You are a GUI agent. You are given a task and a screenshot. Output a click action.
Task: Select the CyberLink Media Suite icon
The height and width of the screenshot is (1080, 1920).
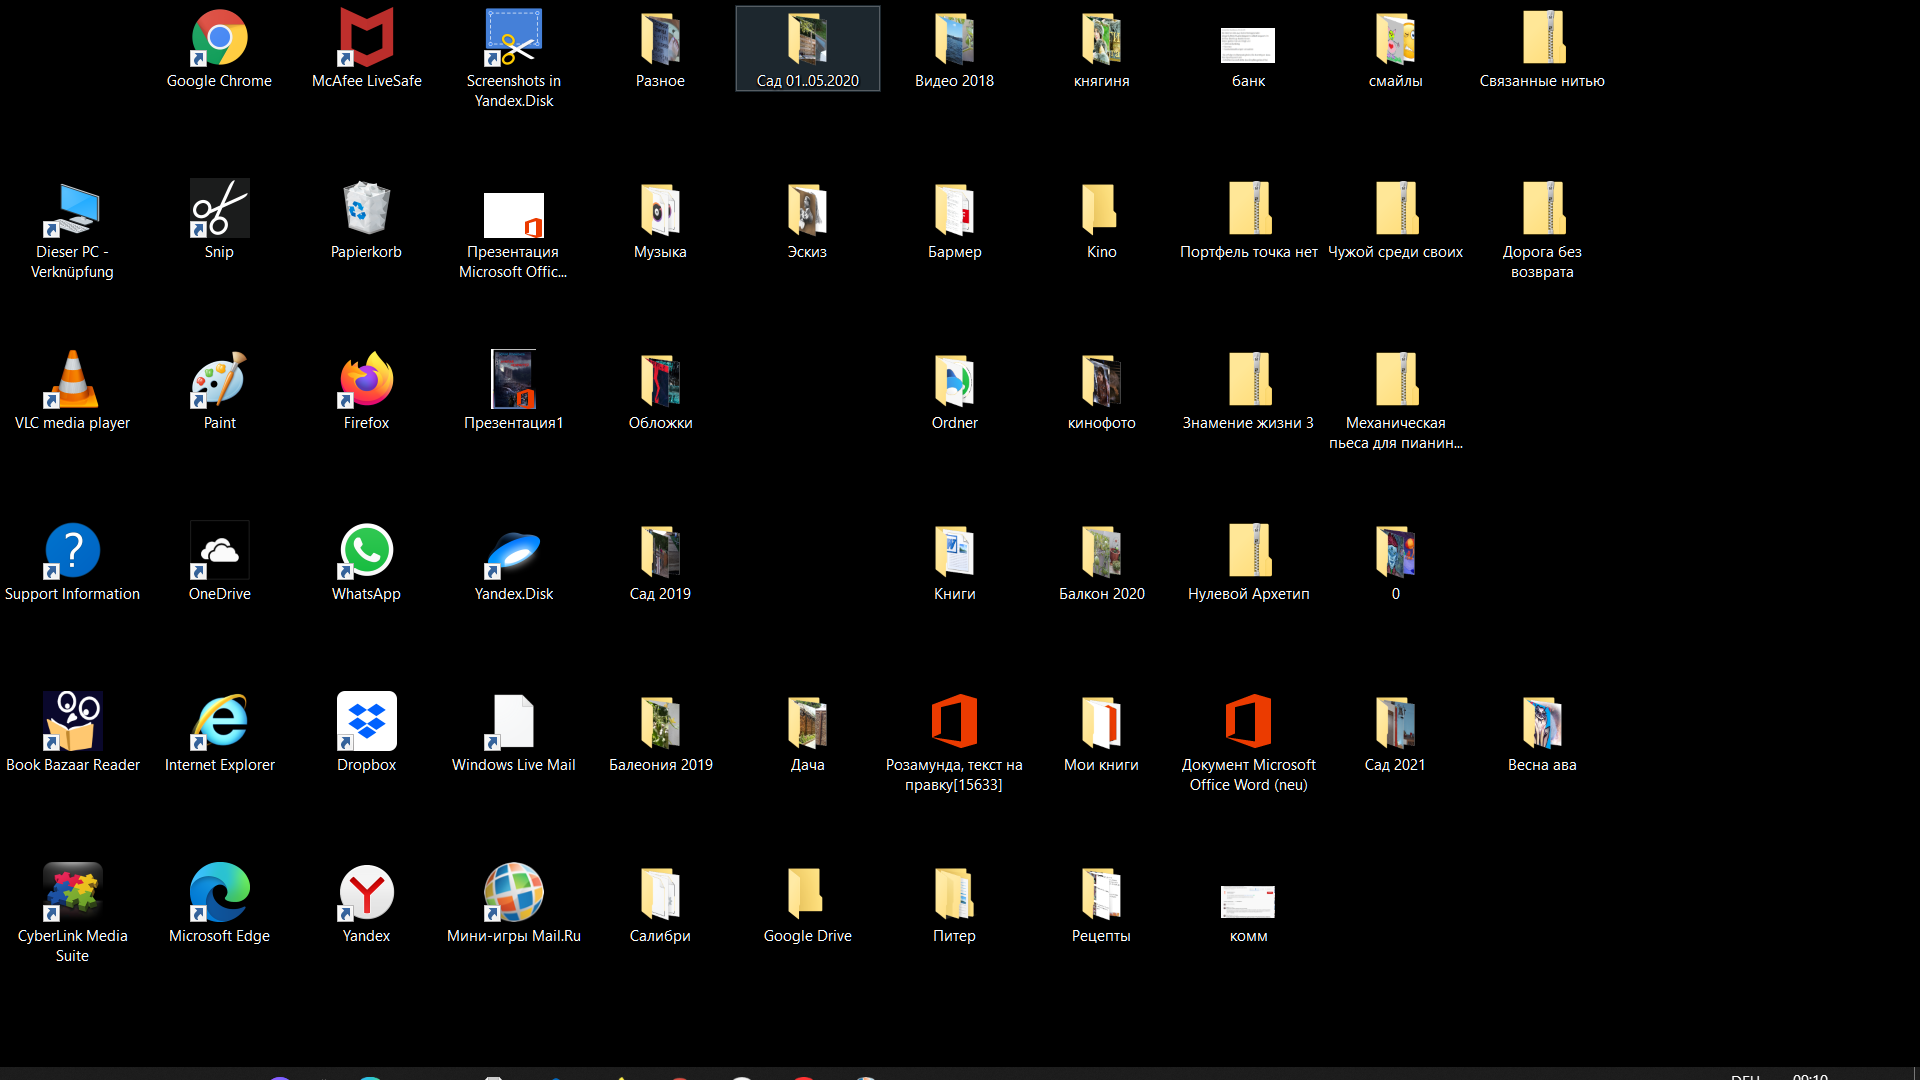tap(72, 893)
